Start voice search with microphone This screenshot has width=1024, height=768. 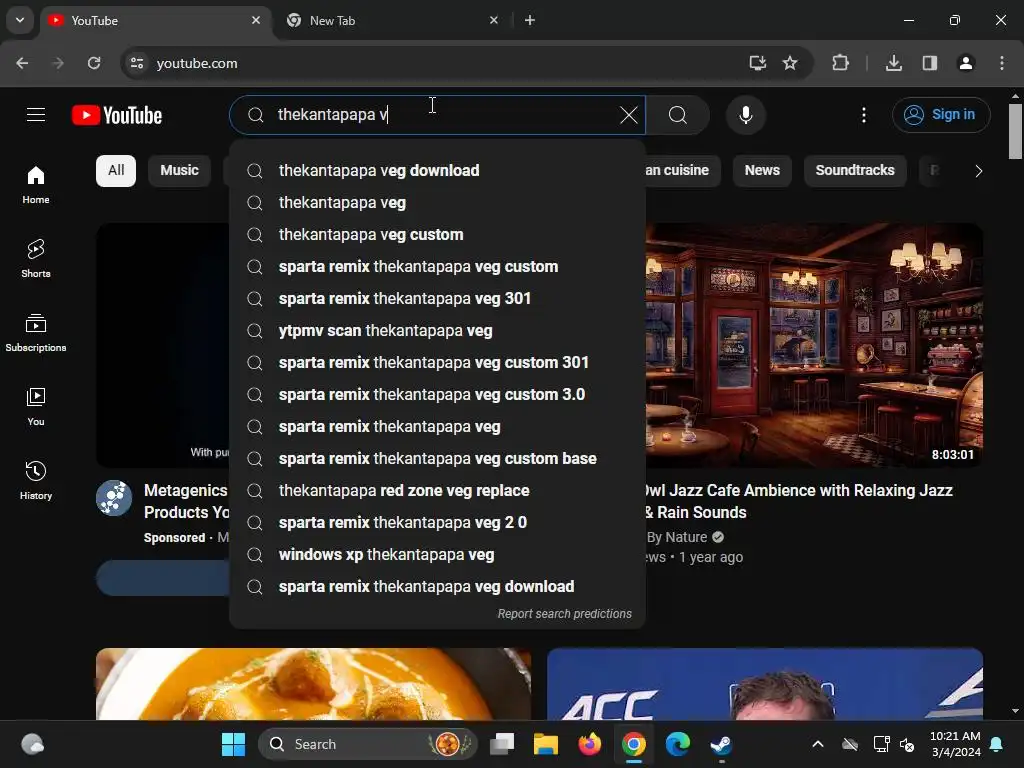(x=746, y=115)
